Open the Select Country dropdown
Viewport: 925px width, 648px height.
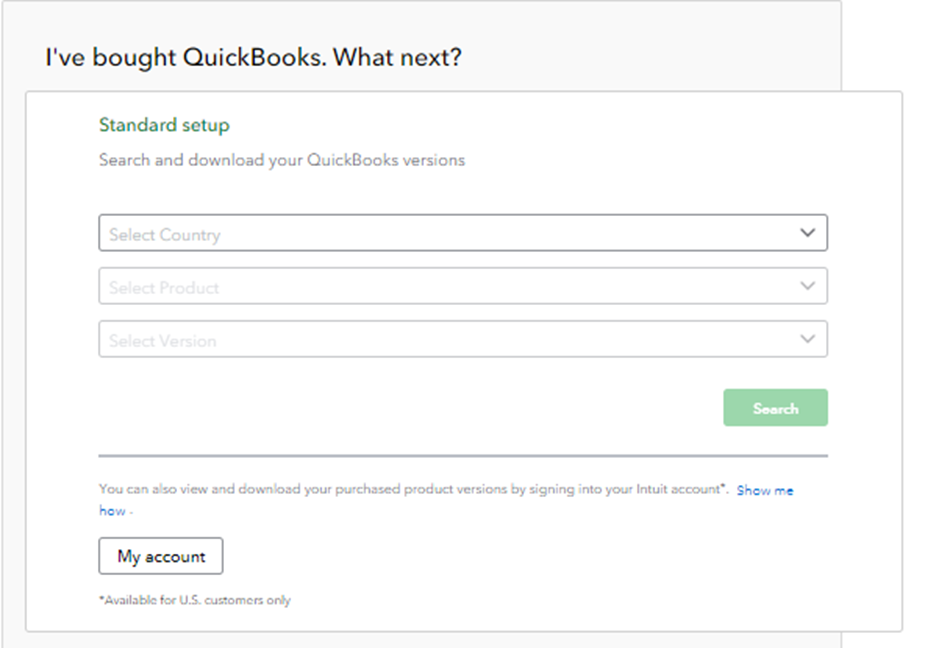coord(462,233)
